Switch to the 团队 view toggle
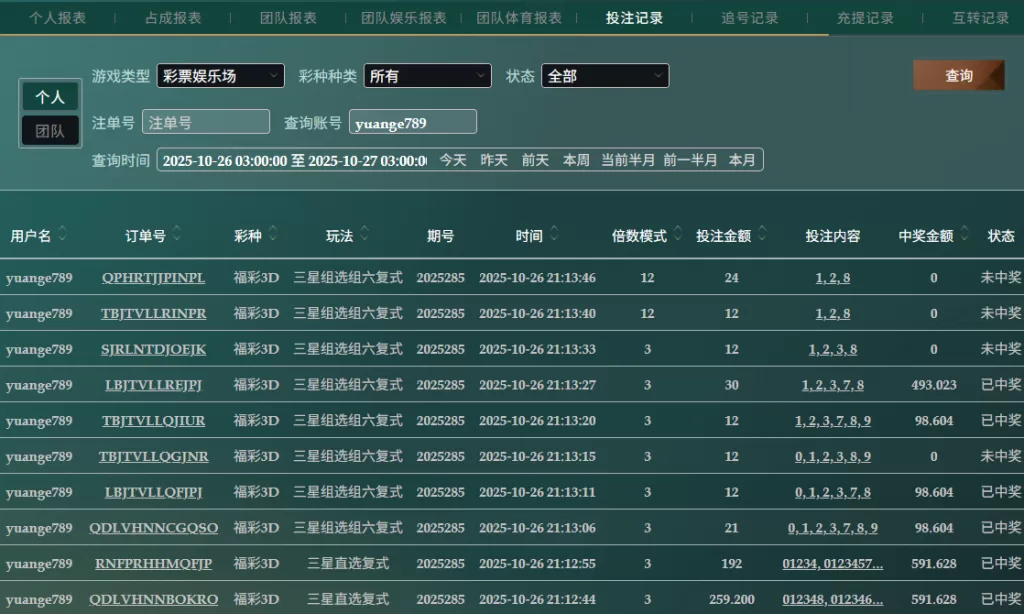This screenshot has height=614, width=1024. (50, 130)
